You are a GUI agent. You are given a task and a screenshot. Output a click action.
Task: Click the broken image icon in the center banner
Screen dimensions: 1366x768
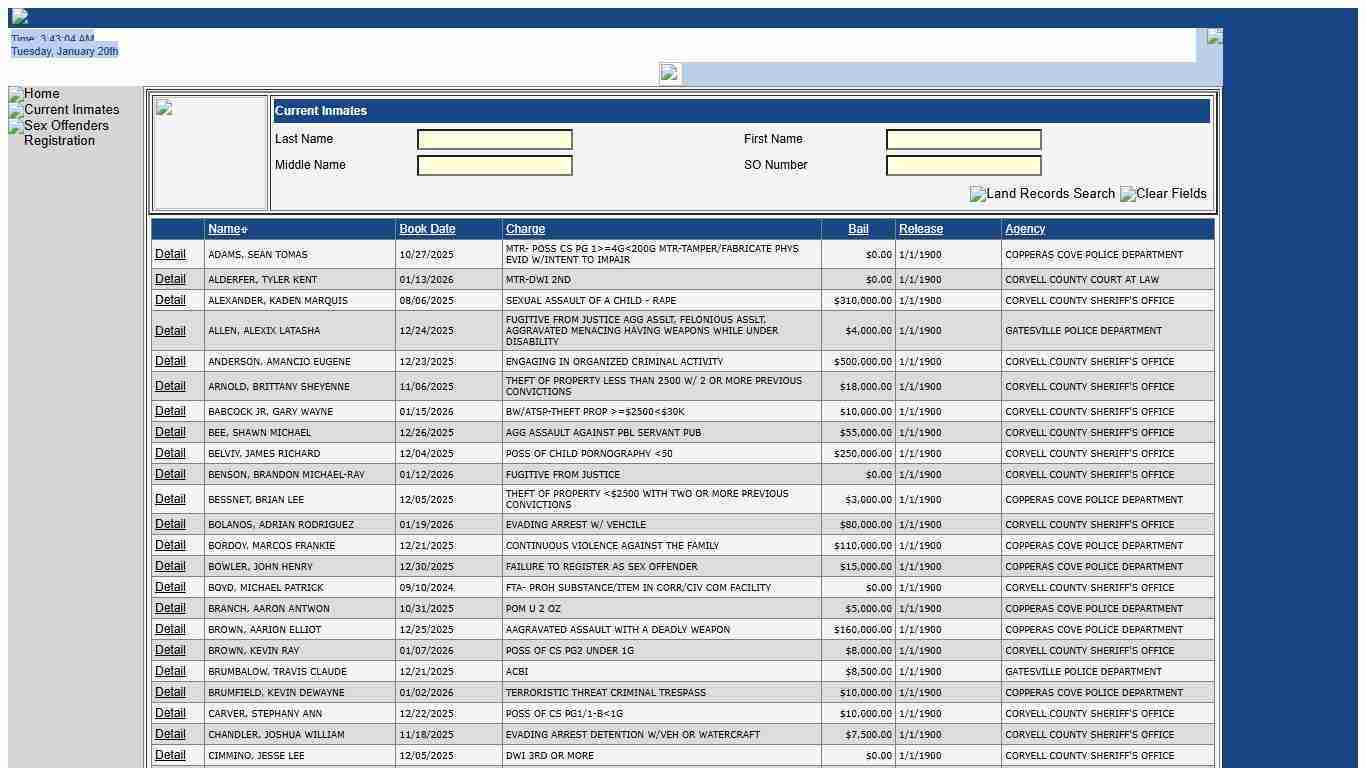click(668, 73)
